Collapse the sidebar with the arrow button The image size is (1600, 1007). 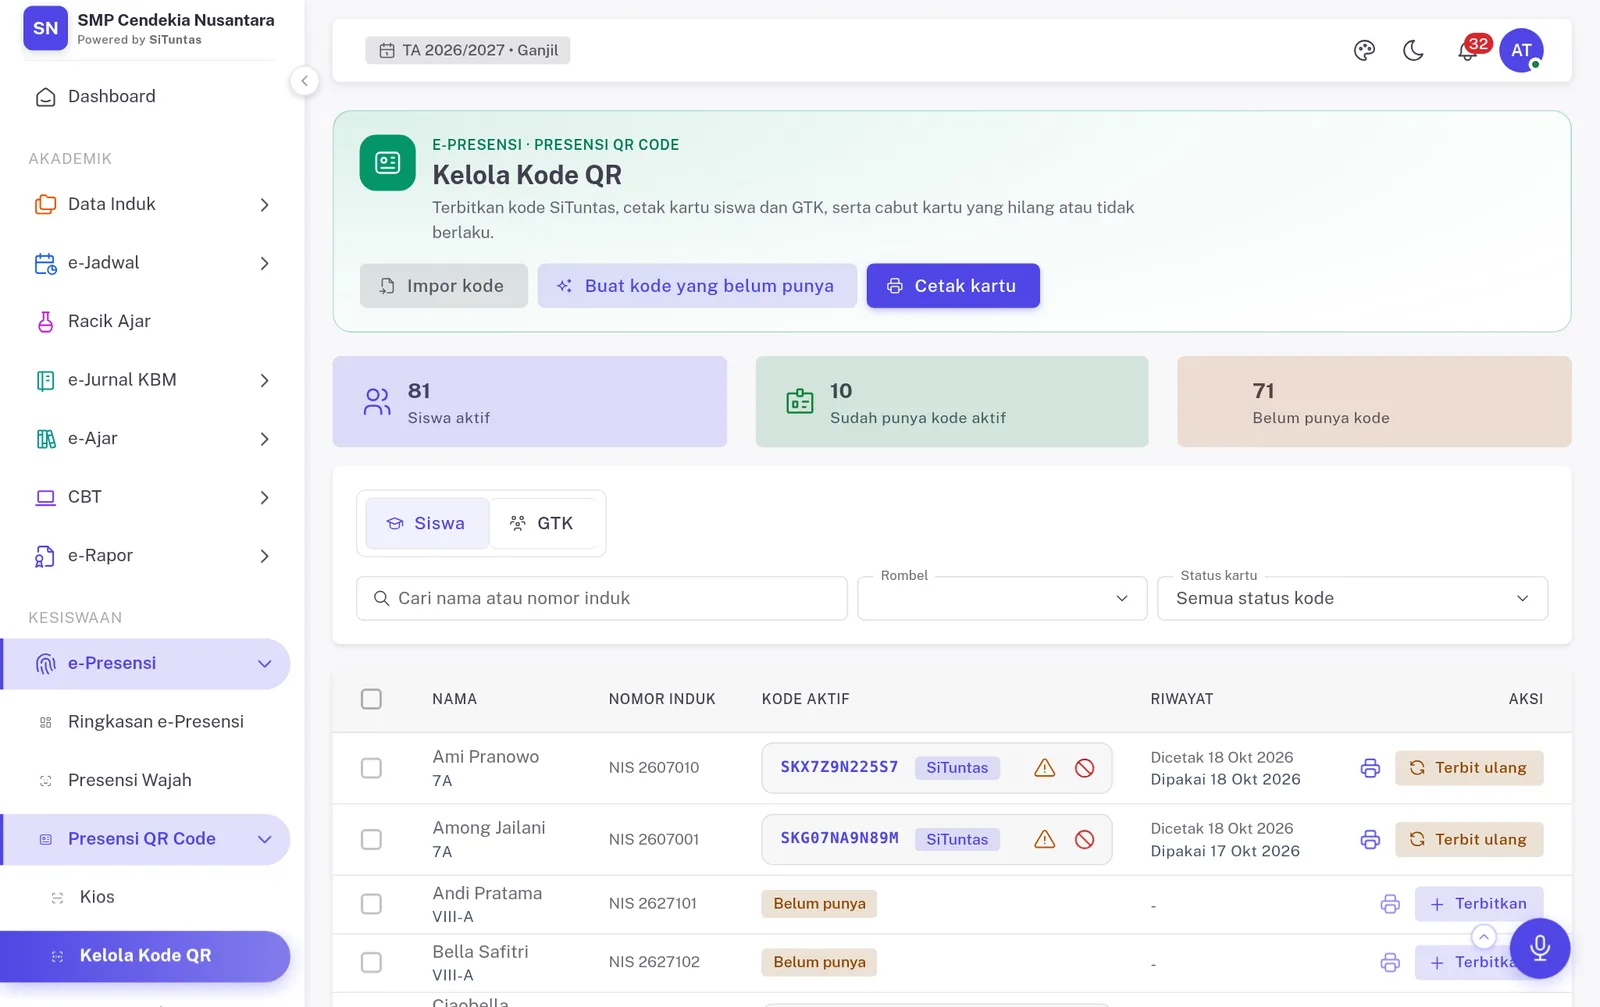tap(304, 81)
